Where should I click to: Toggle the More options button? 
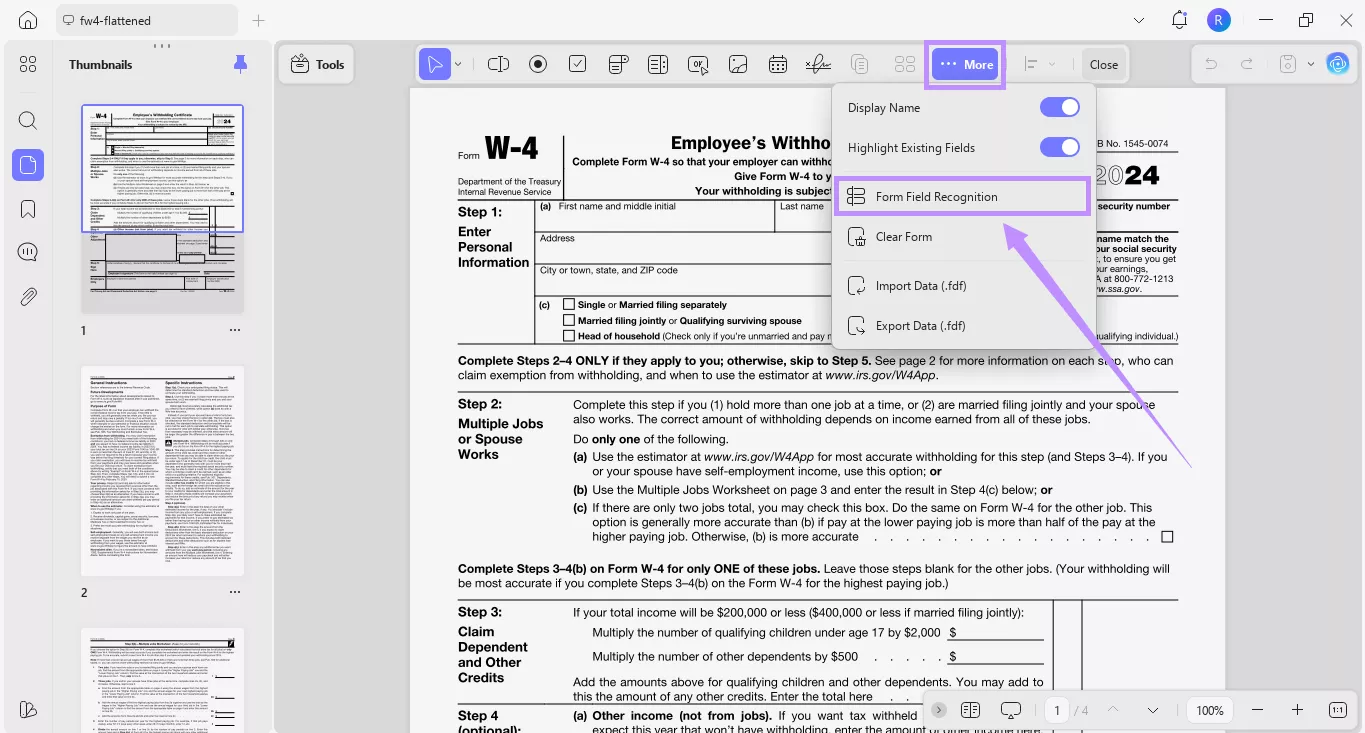pyautogui.click(x=967, y=64)
